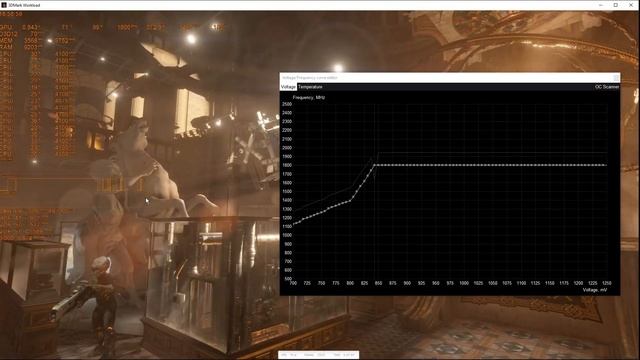Click the 1000 frequency axis value
The width and height of the screenshot is (640, 360).
[287, 235]
